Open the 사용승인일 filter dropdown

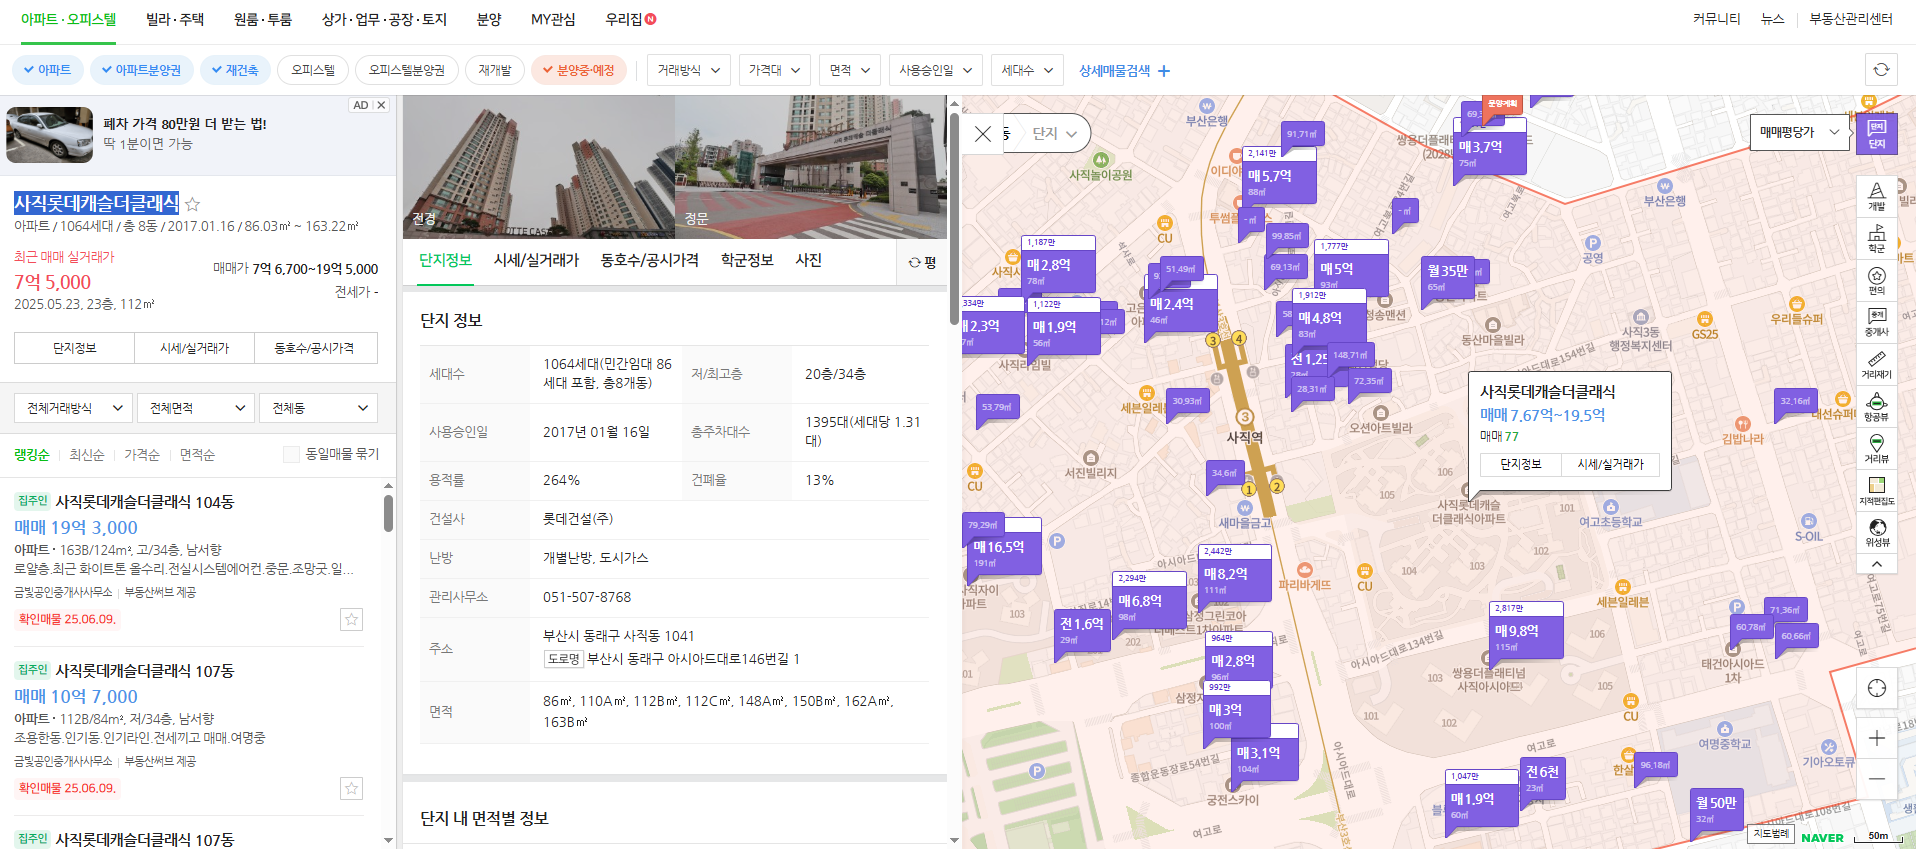(936, 70)
